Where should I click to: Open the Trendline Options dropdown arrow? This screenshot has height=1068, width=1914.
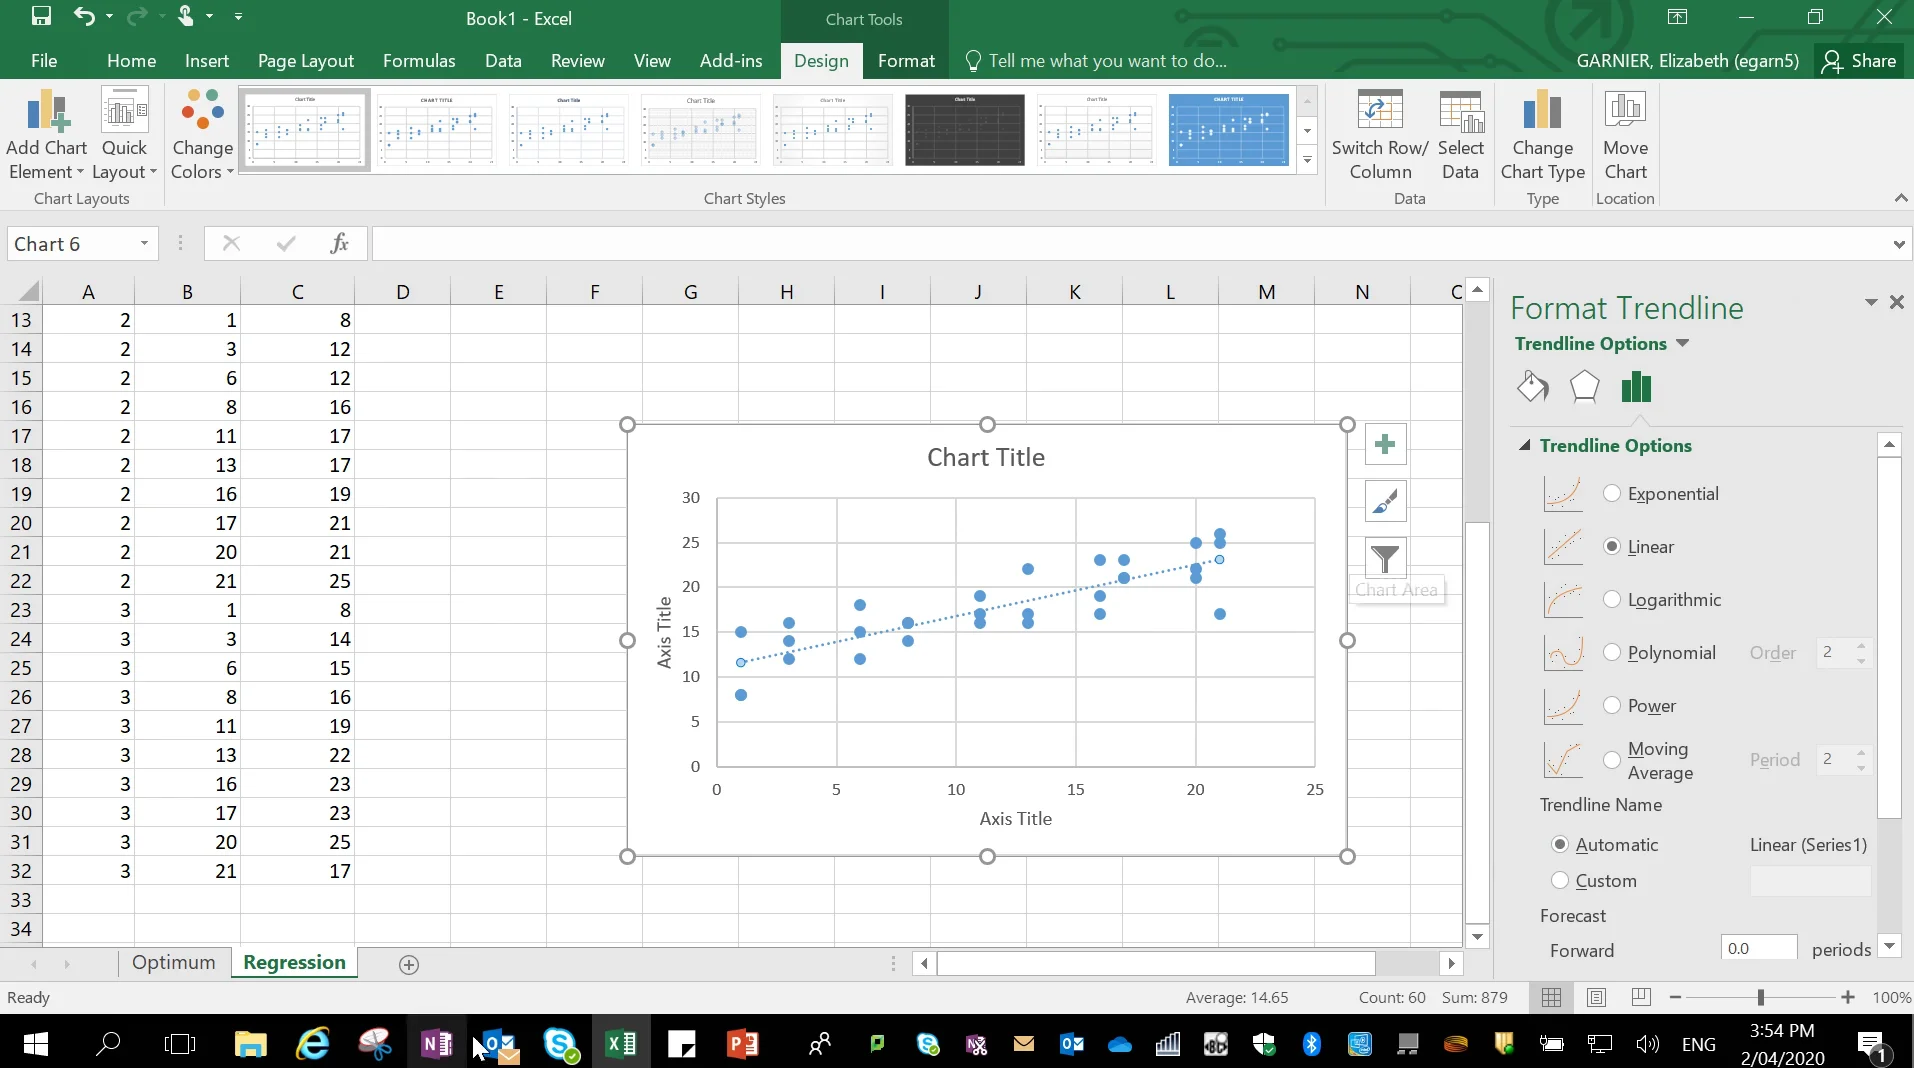point(1683,343)
